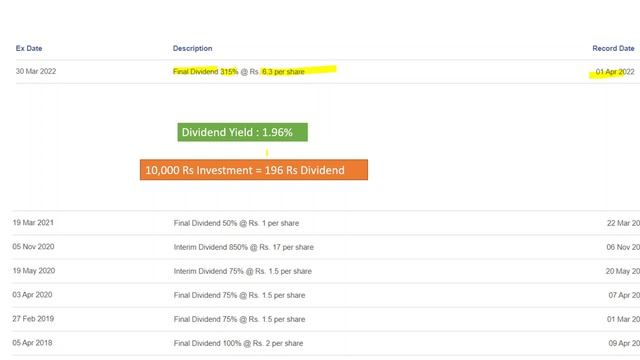This screenshot has height=360, width=640.
Task: Click the 07 Apr record date cell
Action: [624, 295]
